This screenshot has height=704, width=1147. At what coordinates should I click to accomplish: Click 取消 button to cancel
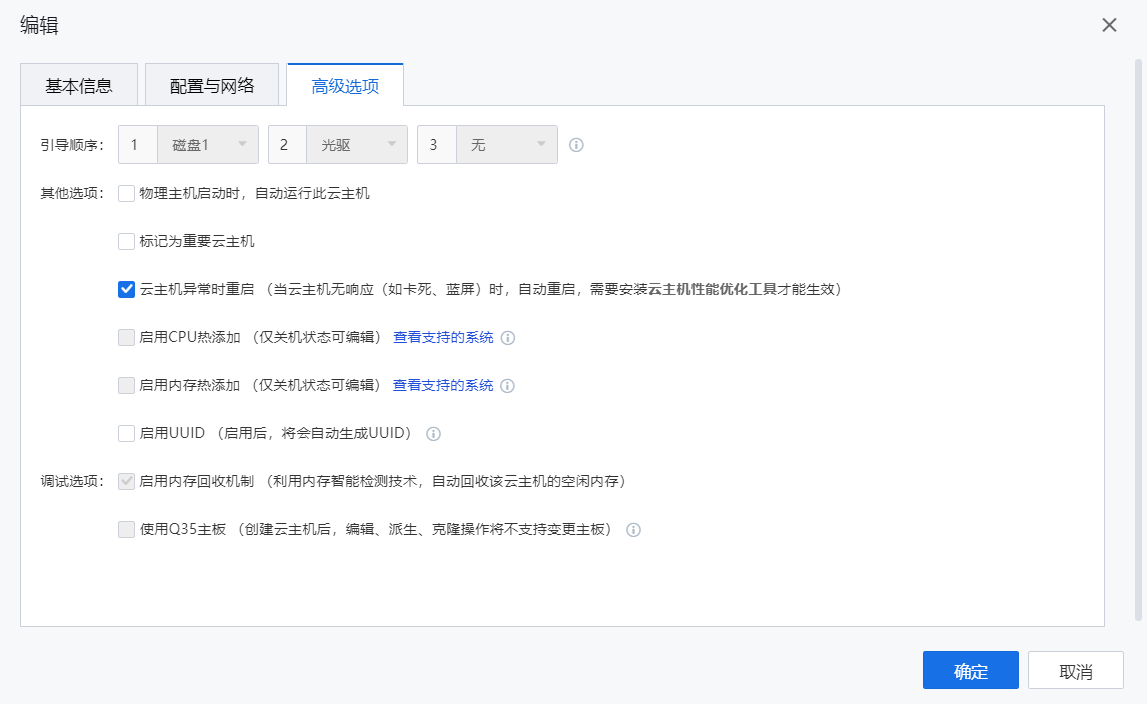coord(1076,671)
